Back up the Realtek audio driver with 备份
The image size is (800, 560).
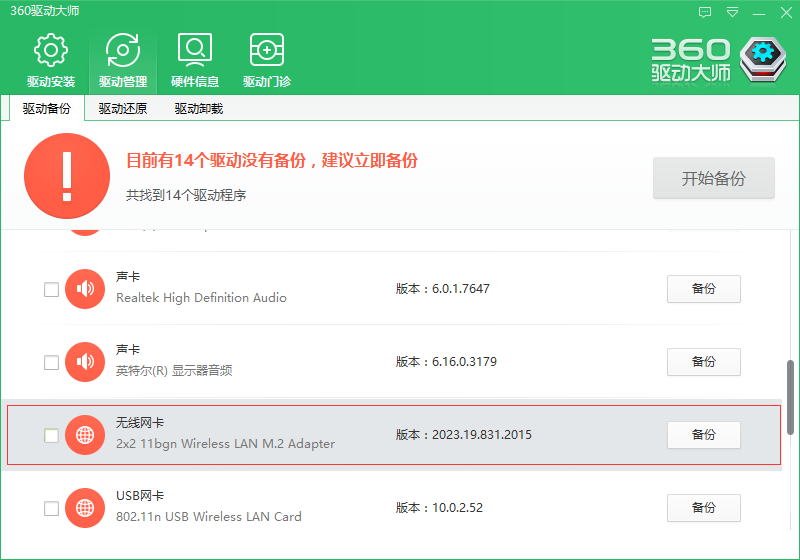[x=703, y=289]
